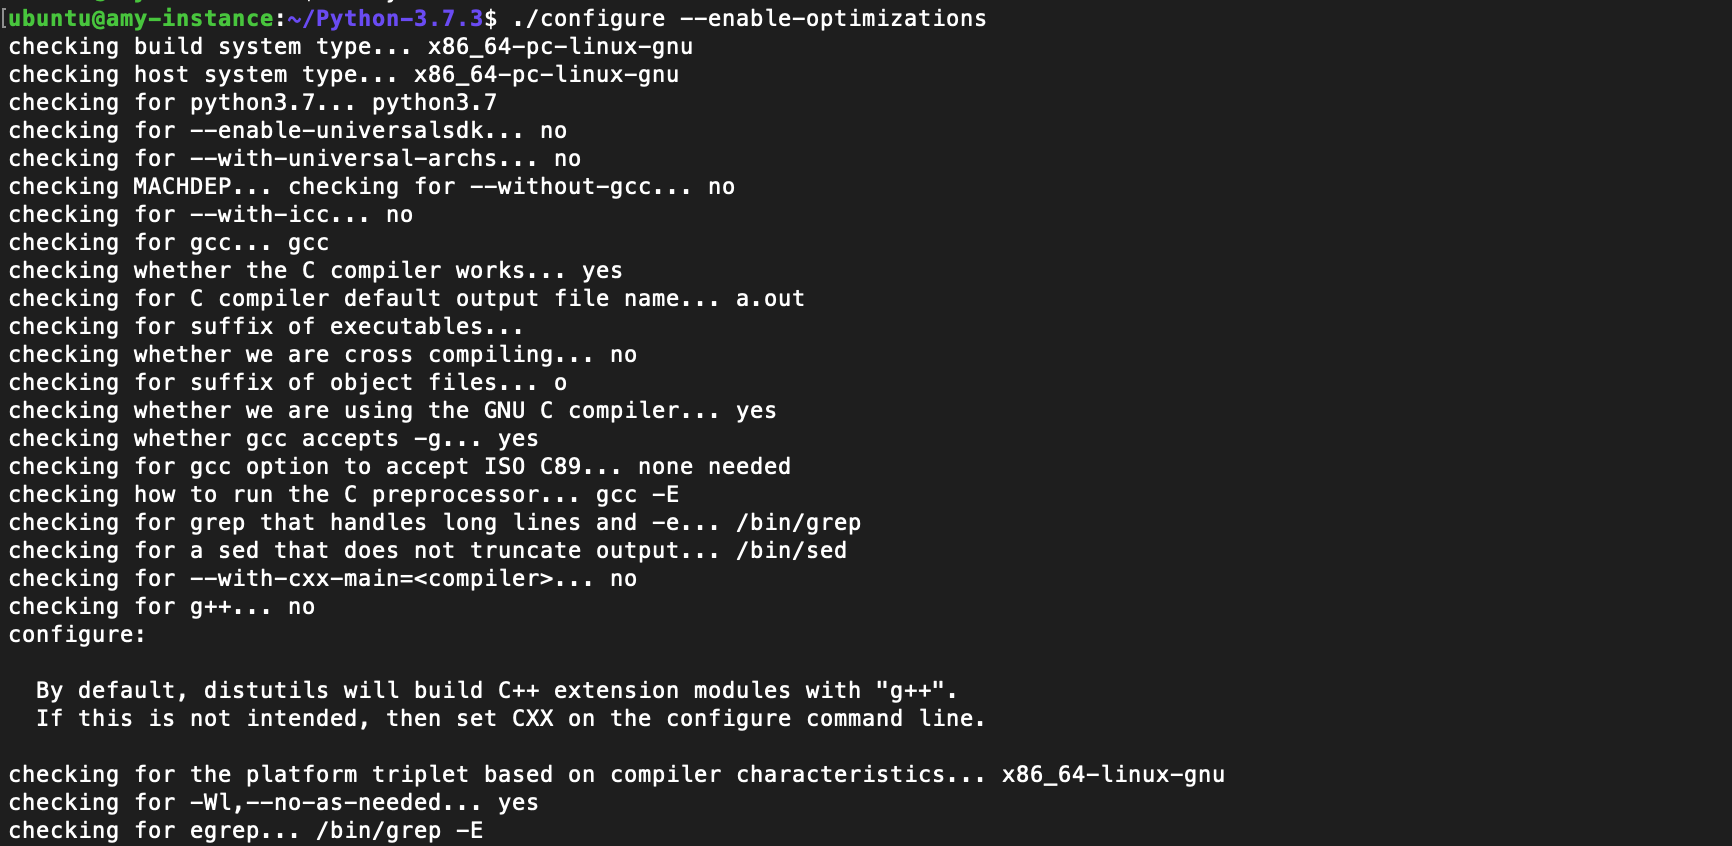Click the --enable-universalsdk option text
The width and height of the screenshot is (1732, 846).
pos(351,130)
